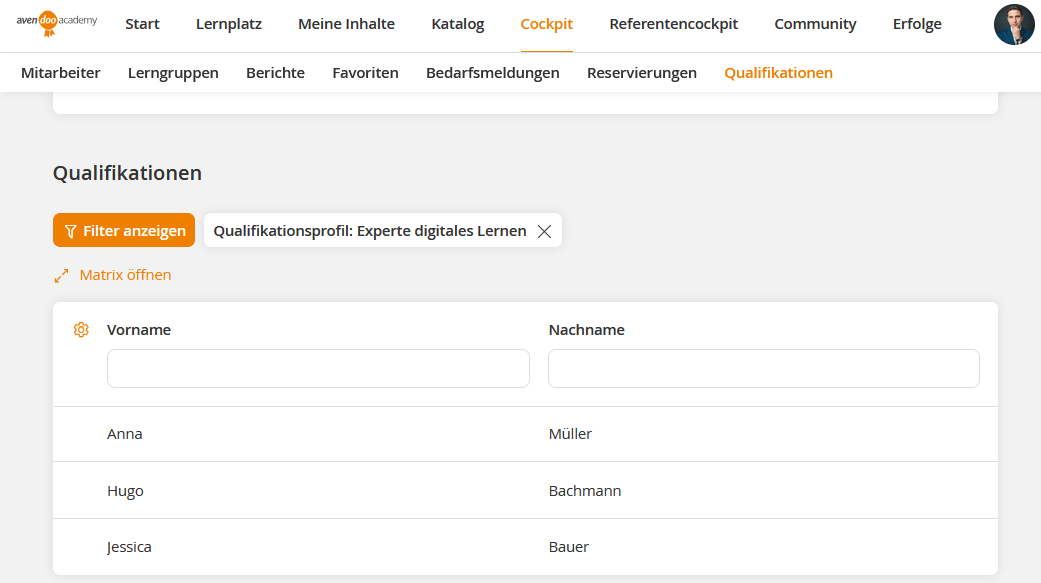The width and height of the screenshot is (1041, 583).
Task: Open the Community section
Action: pyautogui.click(x=815, y=24)
